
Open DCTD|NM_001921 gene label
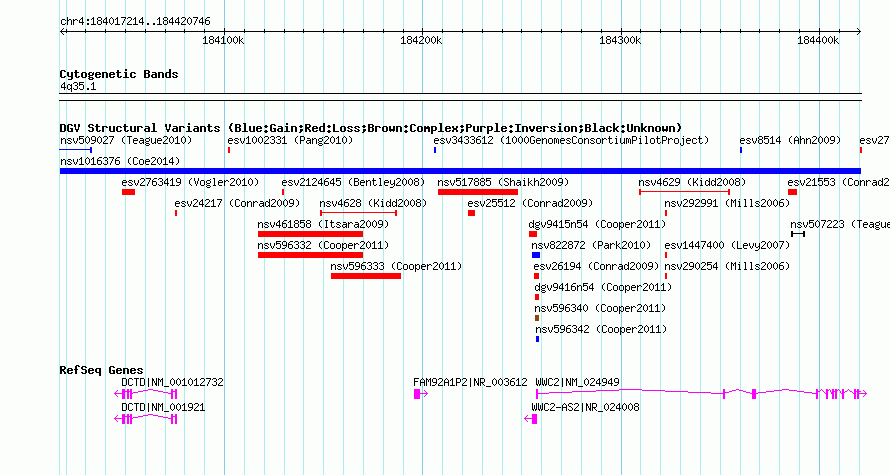(163, 407)
